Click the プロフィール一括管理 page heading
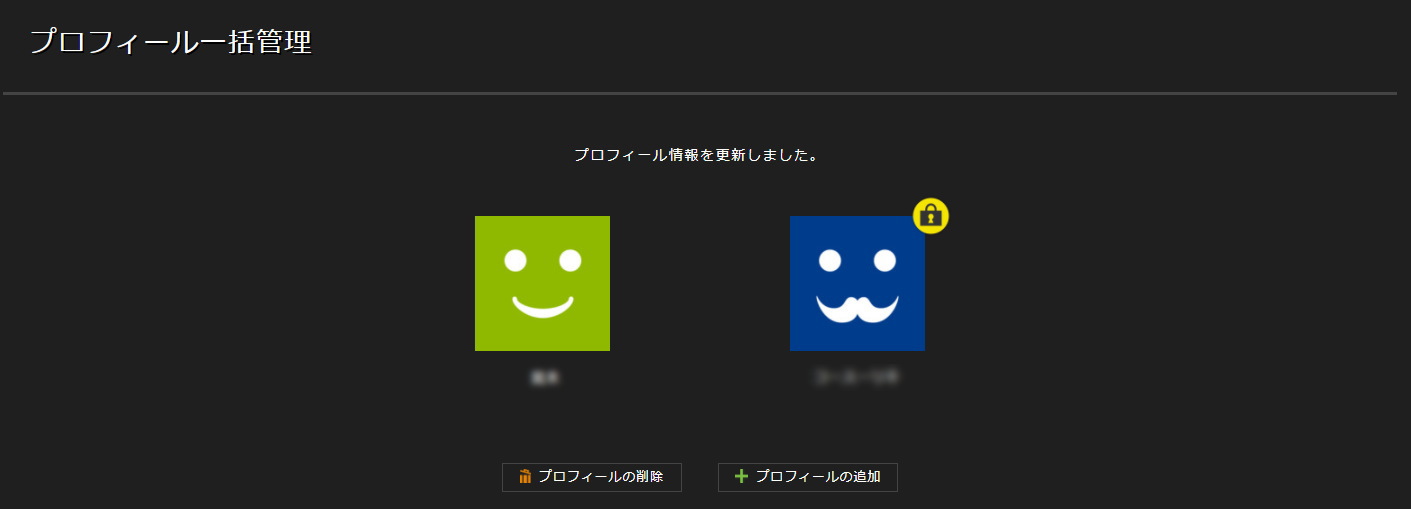The image size is (1411, 509). click(x=171, y=43)
